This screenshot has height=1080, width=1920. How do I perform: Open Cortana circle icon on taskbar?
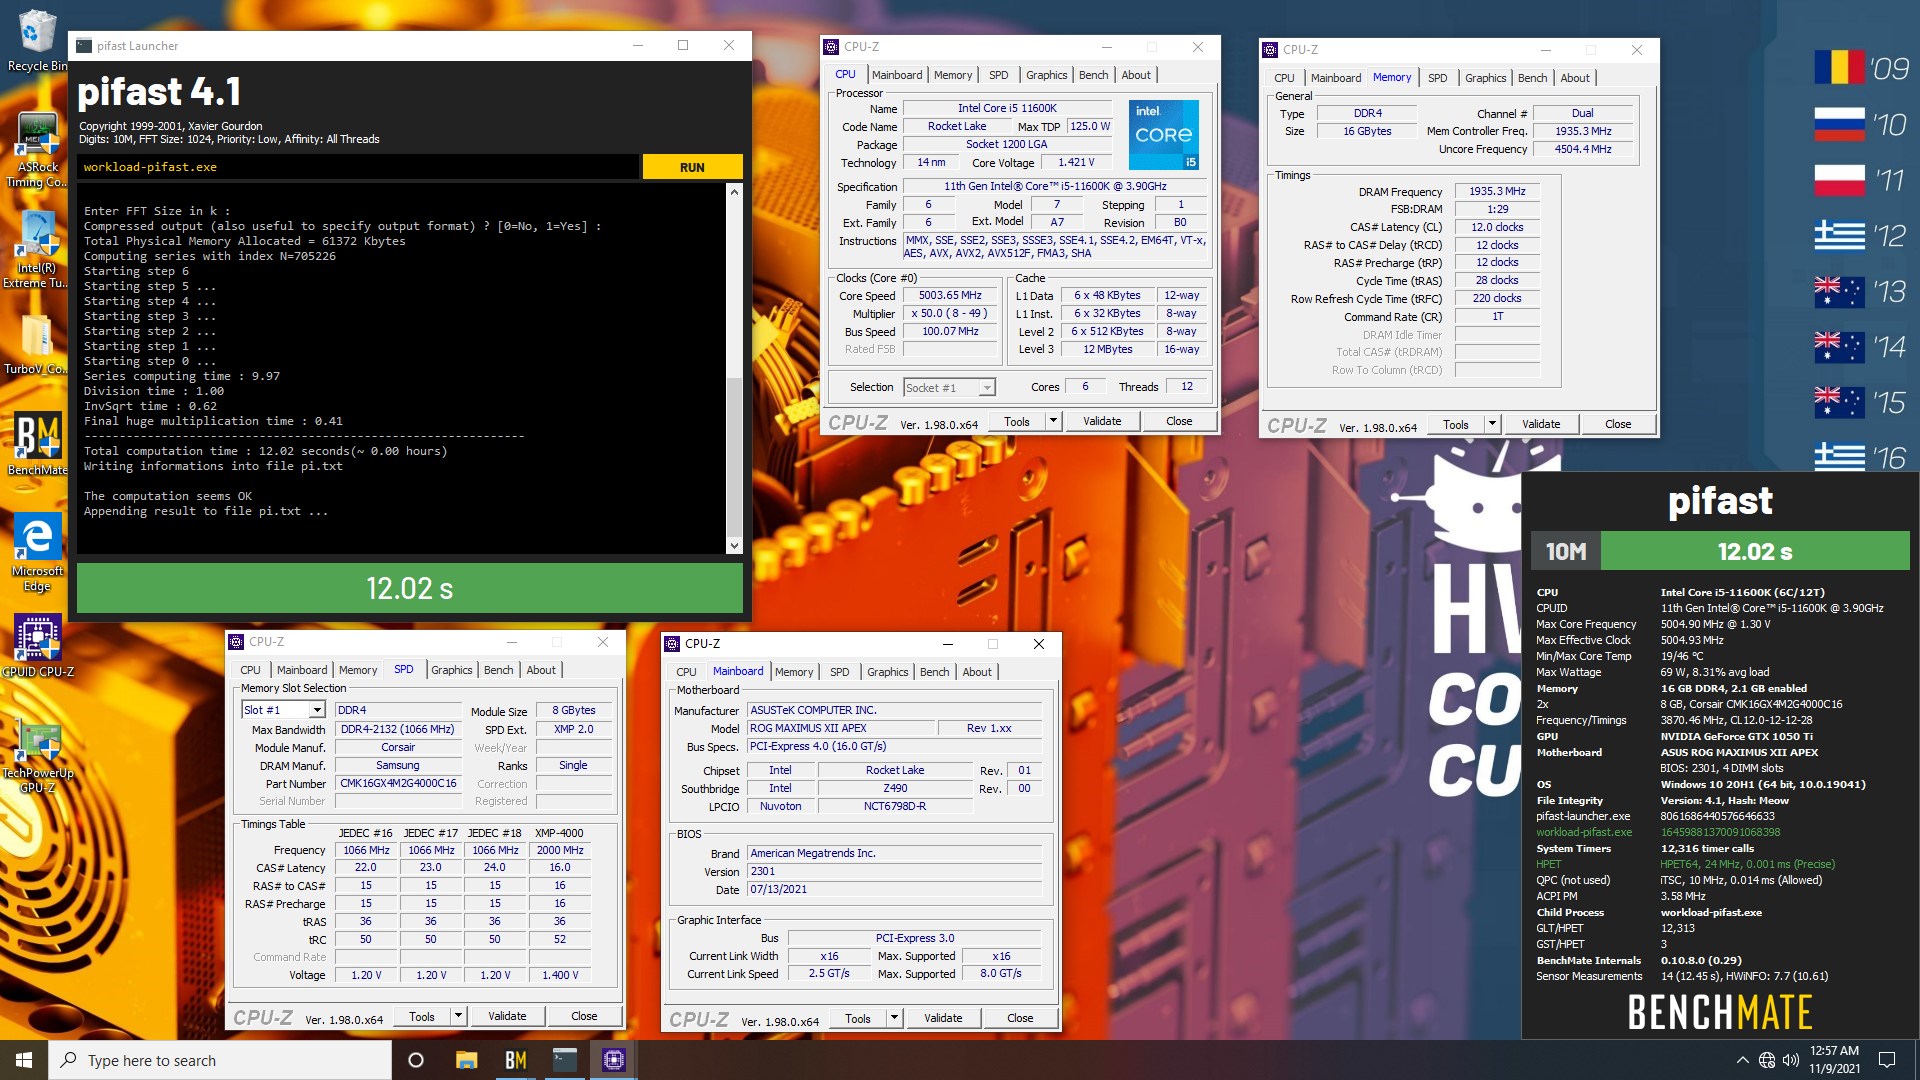[x=416, y=1060]
